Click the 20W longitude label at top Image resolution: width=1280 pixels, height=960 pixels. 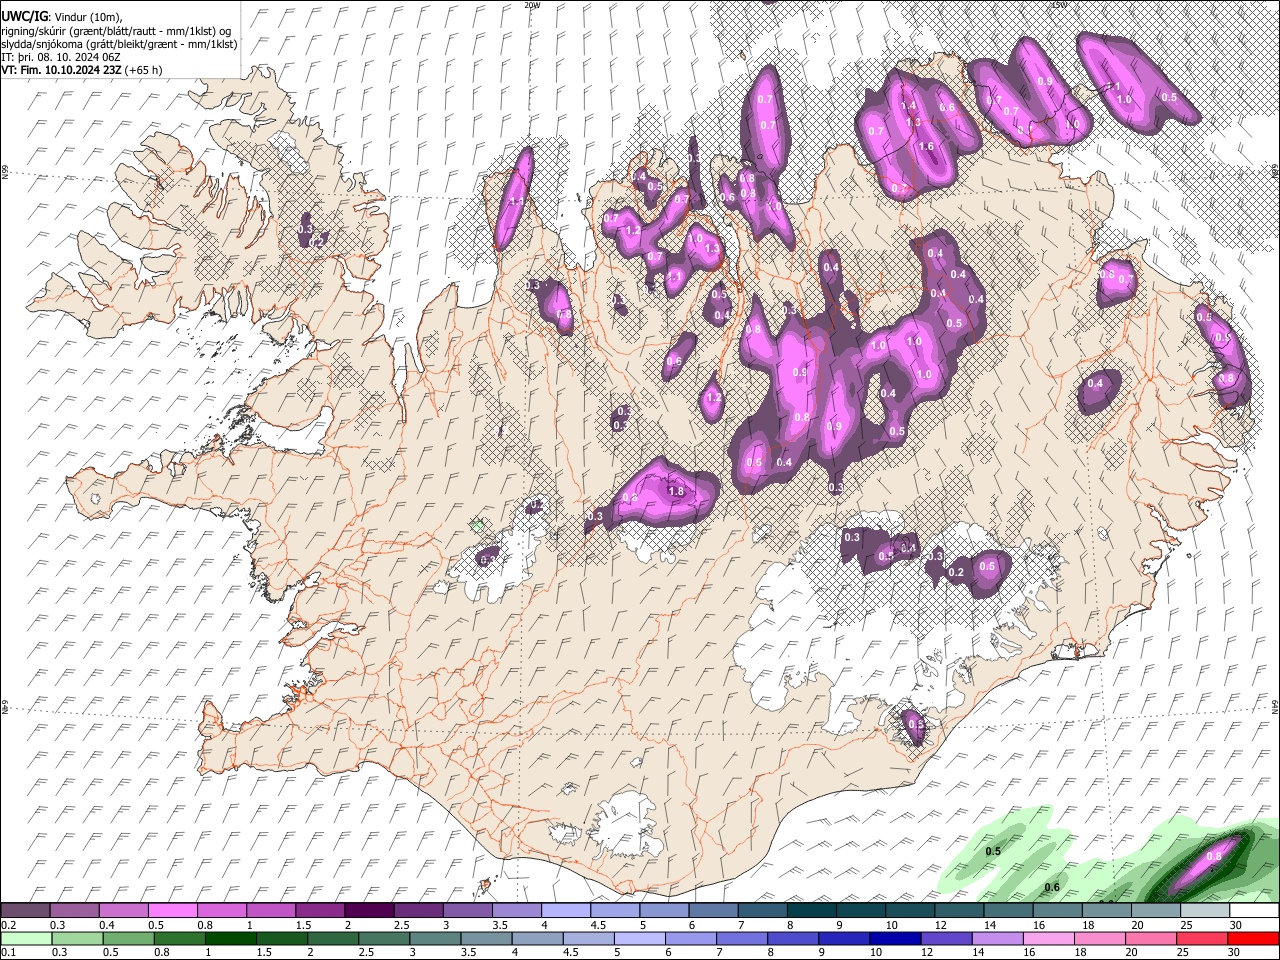(x=532, y=5)
